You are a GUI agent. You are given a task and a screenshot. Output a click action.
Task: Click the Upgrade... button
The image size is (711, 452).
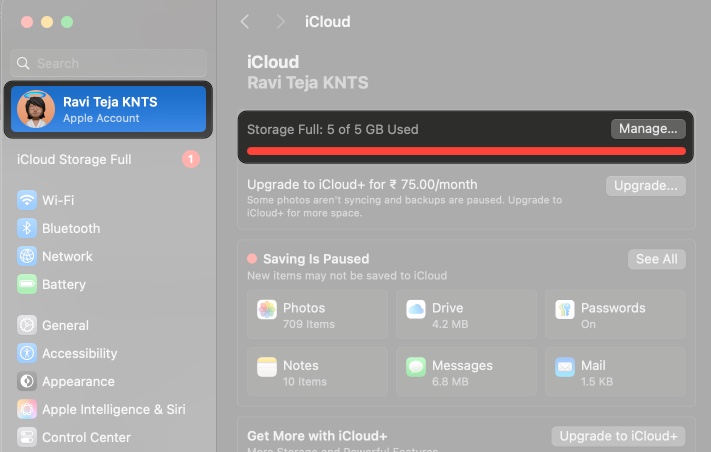coord(645,186)
